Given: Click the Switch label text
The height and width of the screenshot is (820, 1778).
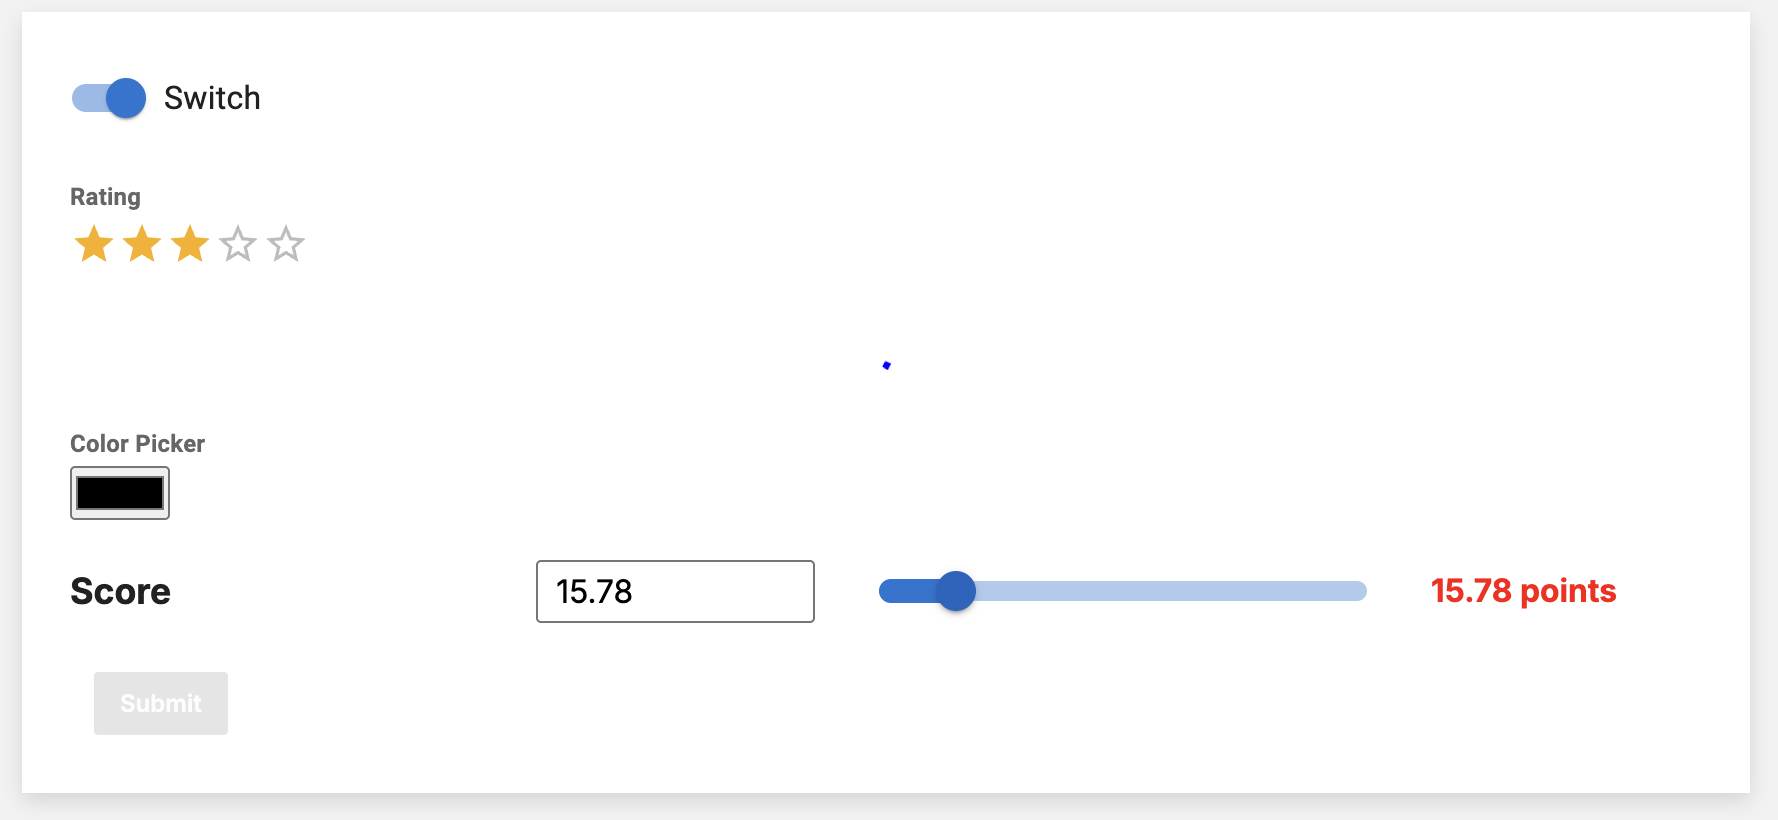Looking at the screenshot, I should [212, 98].
